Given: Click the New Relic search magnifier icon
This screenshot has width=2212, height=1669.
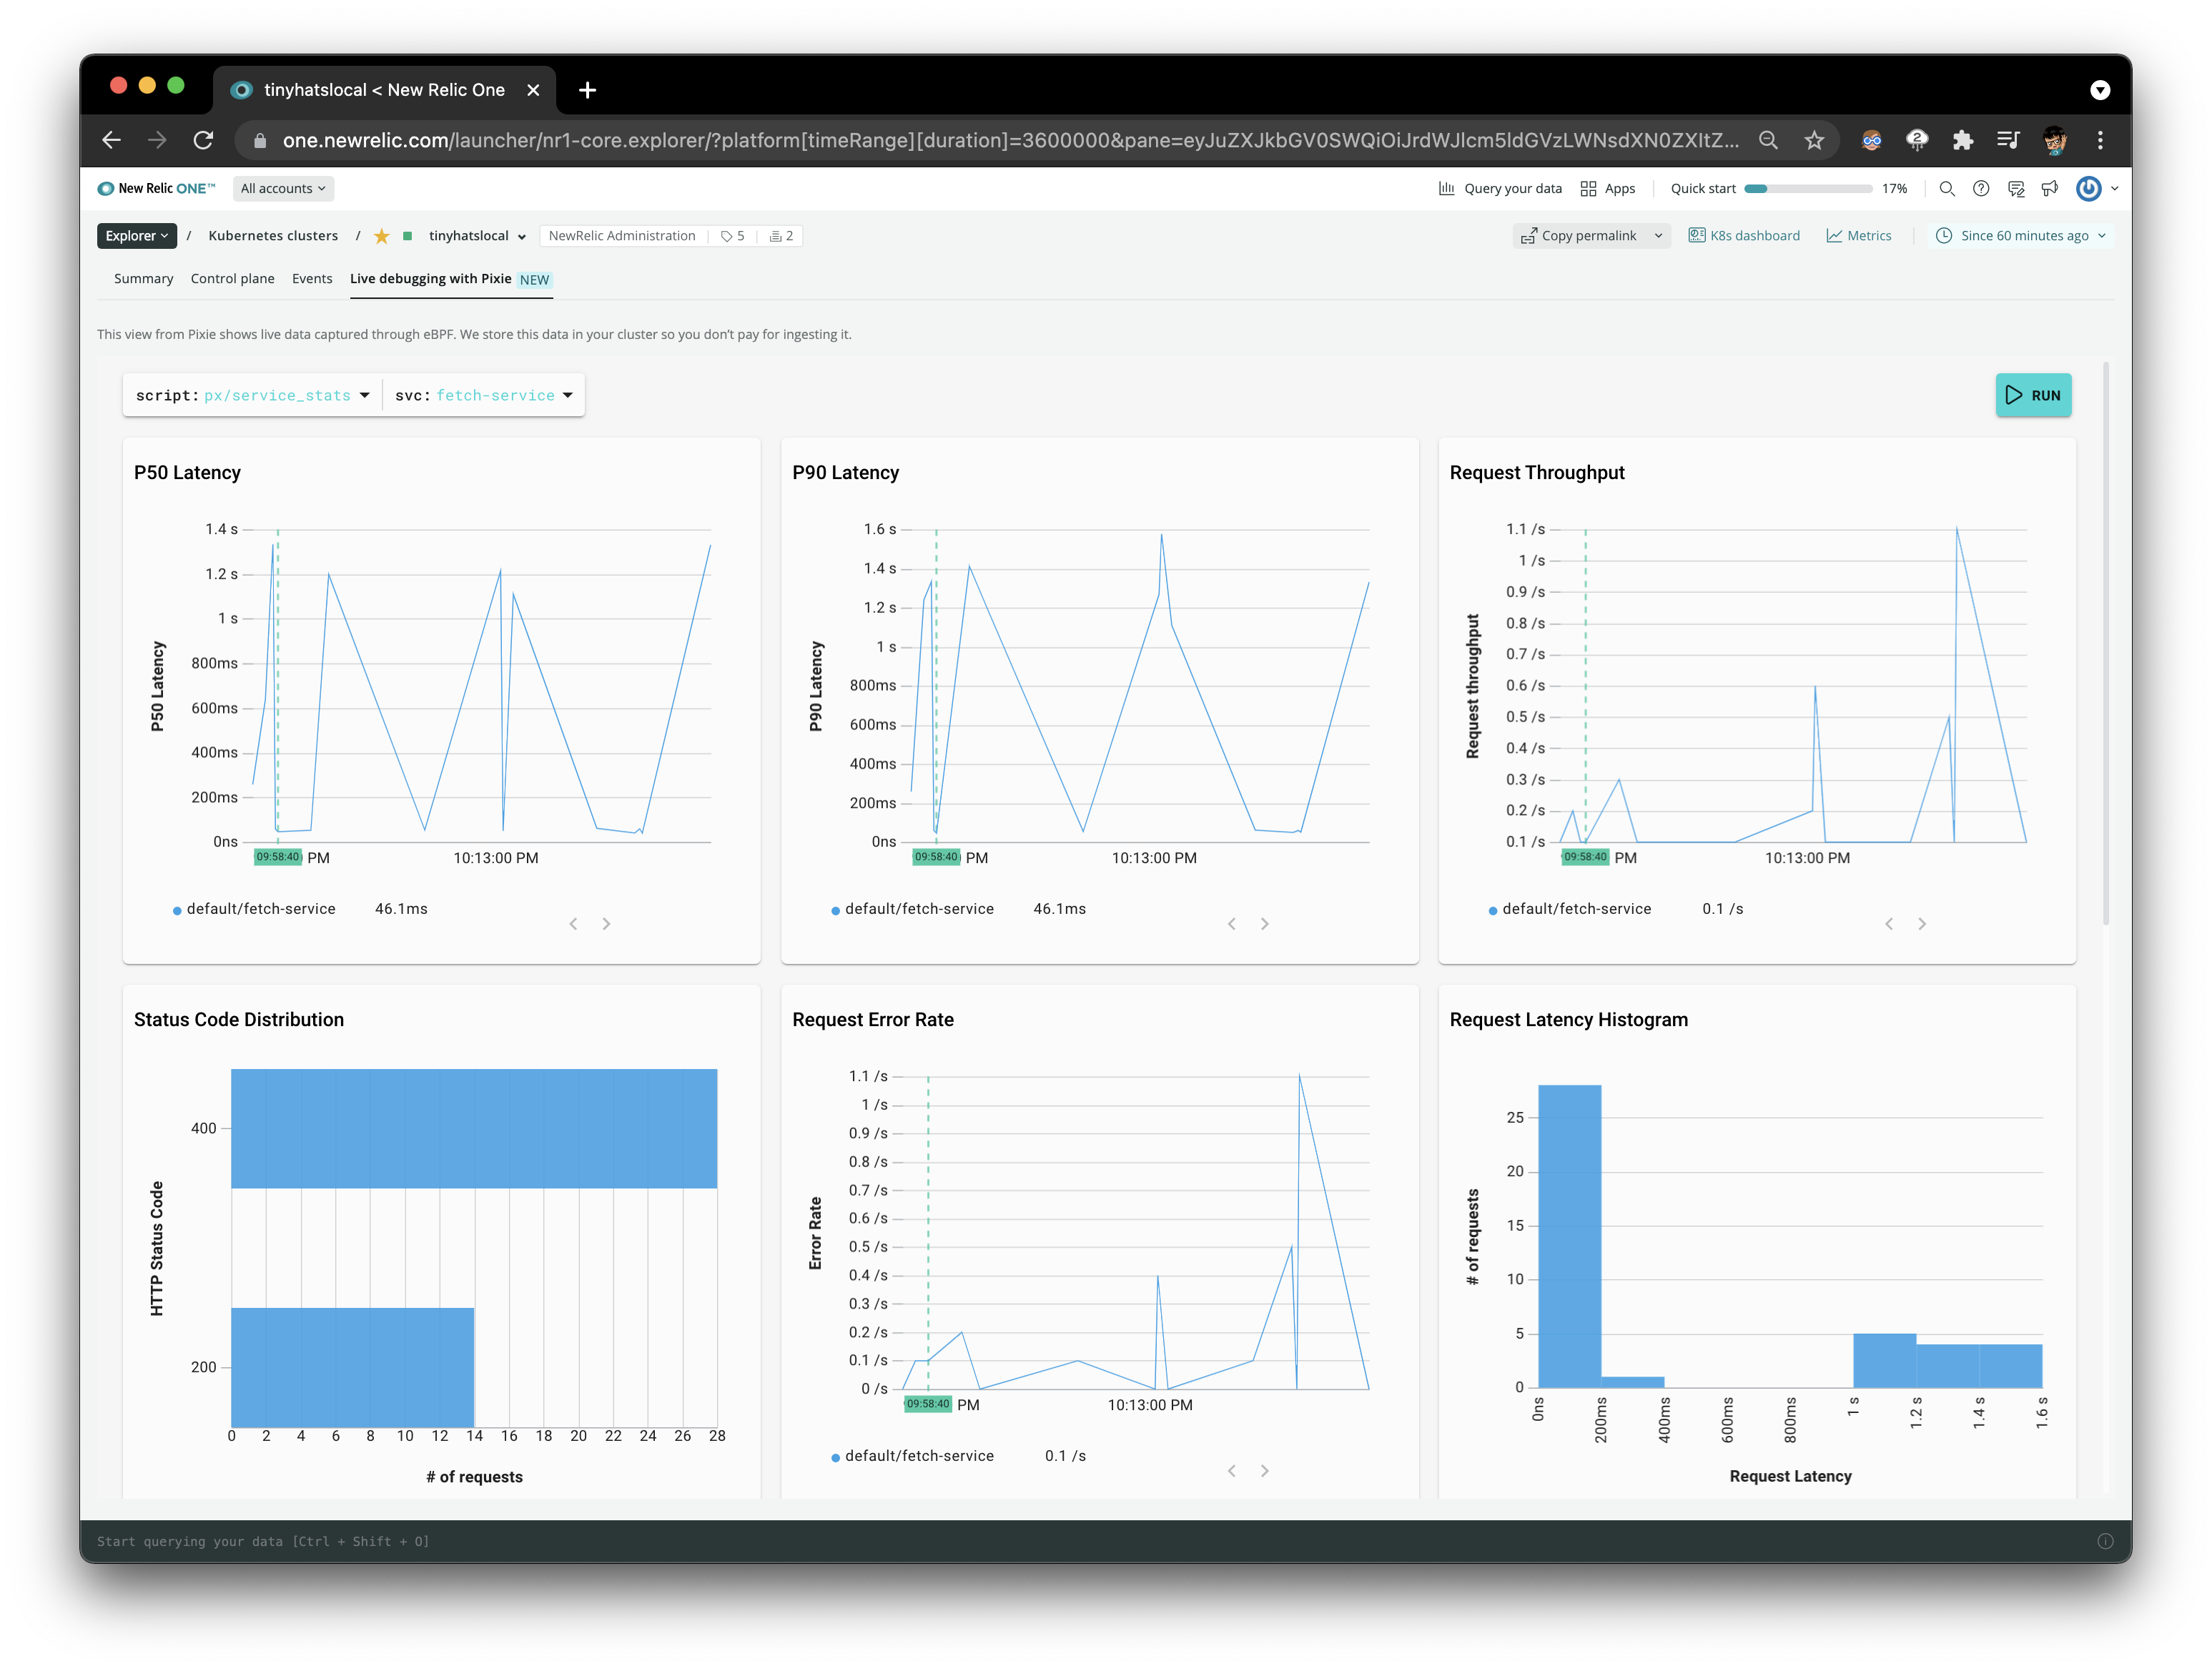Looking at the screenshot, I should (x=1946, y=188).
